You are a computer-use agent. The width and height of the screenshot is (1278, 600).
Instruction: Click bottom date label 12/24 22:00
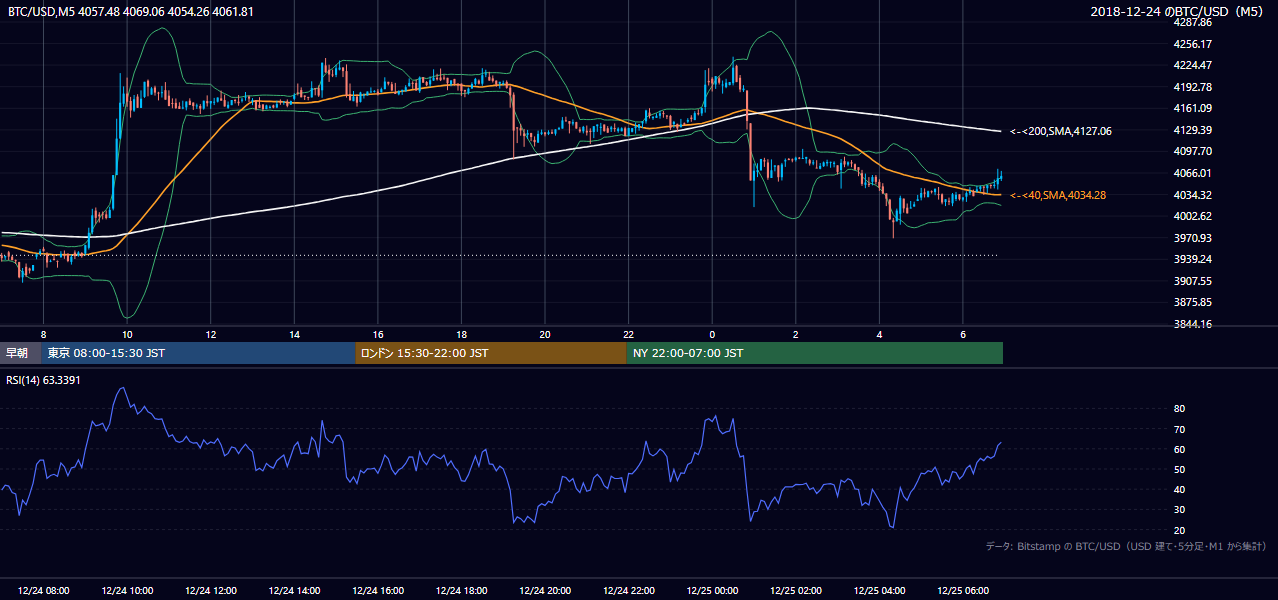pos(628,591)
